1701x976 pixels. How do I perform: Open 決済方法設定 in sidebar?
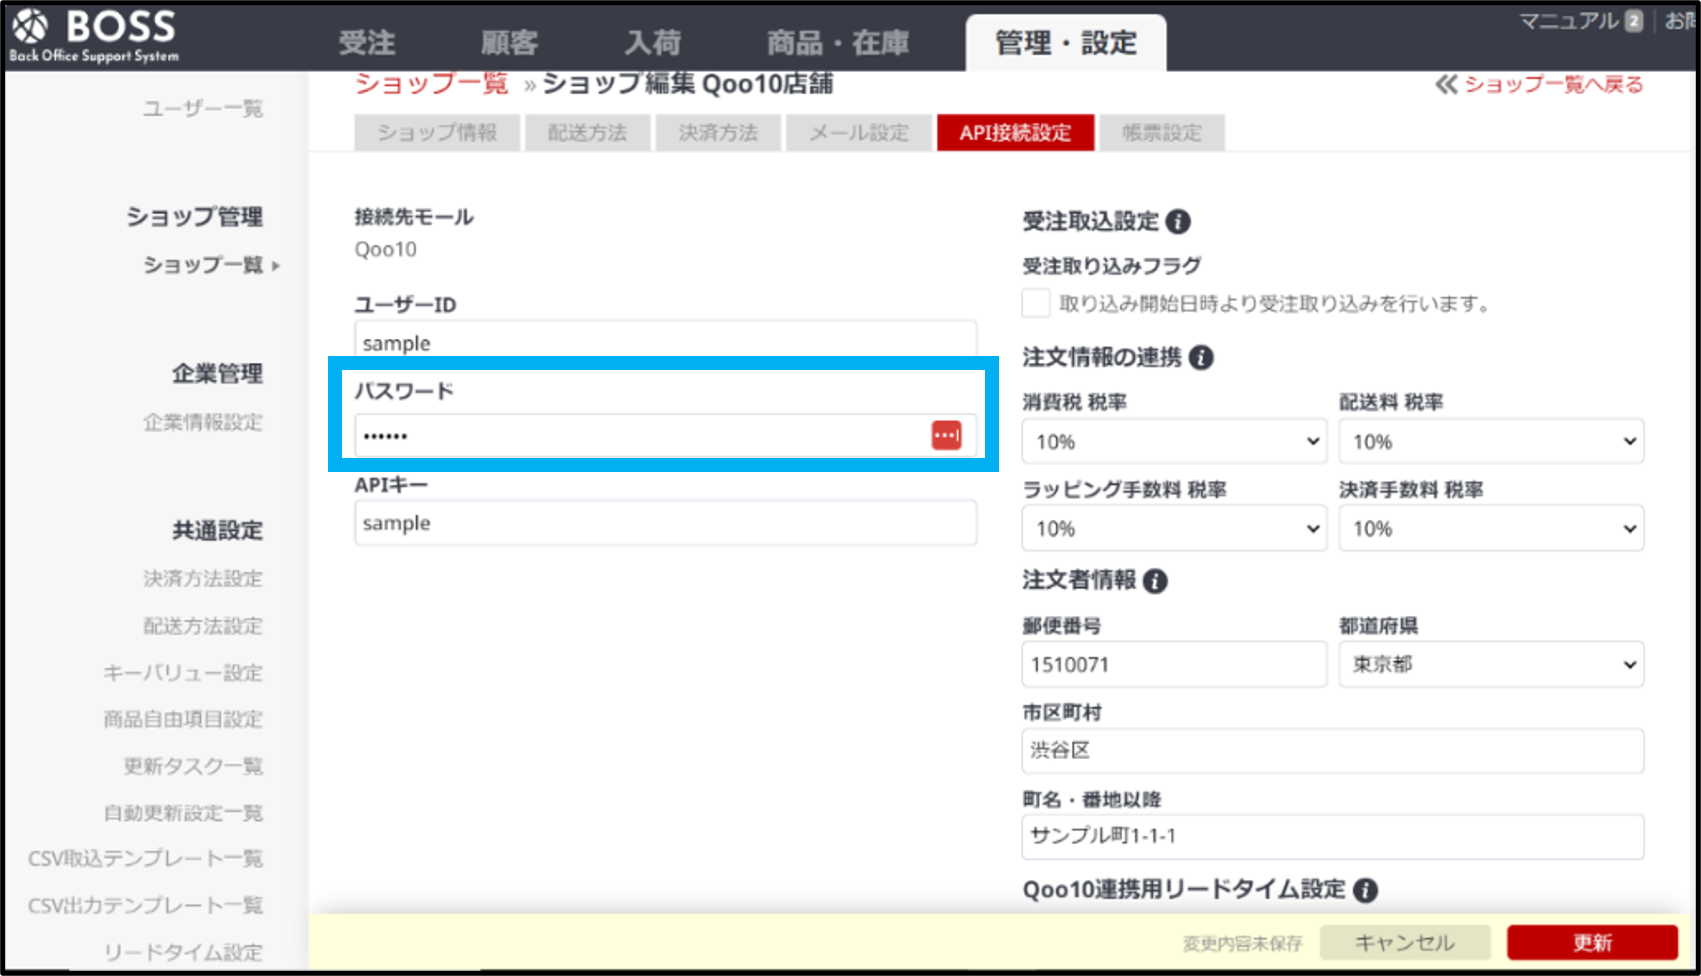click(x=202, y=578)
